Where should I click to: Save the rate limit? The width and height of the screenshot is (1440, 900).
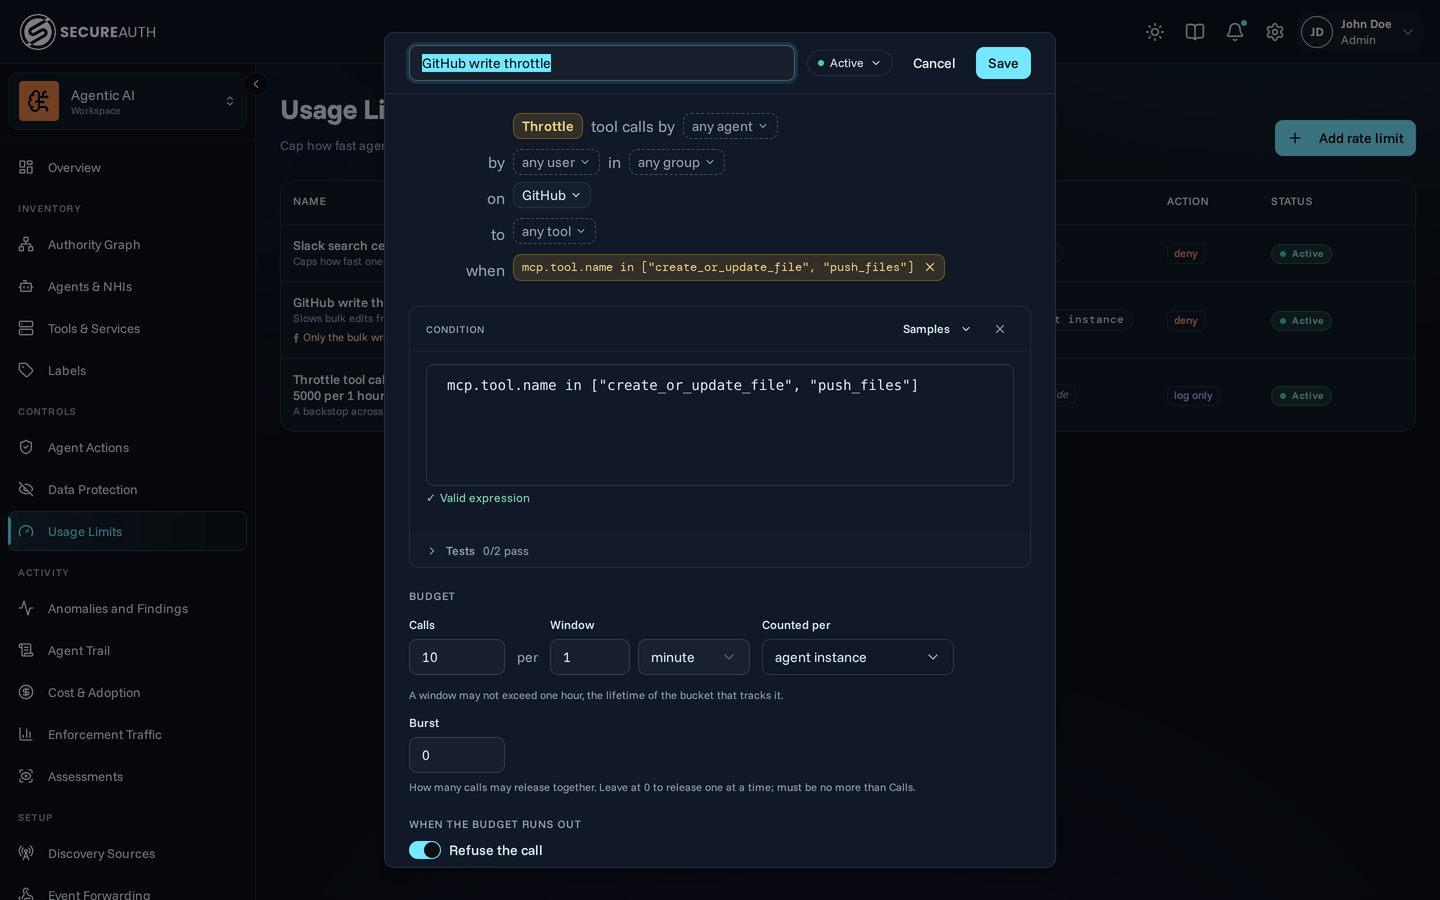pyautogui.click(x=1003, y=63)
